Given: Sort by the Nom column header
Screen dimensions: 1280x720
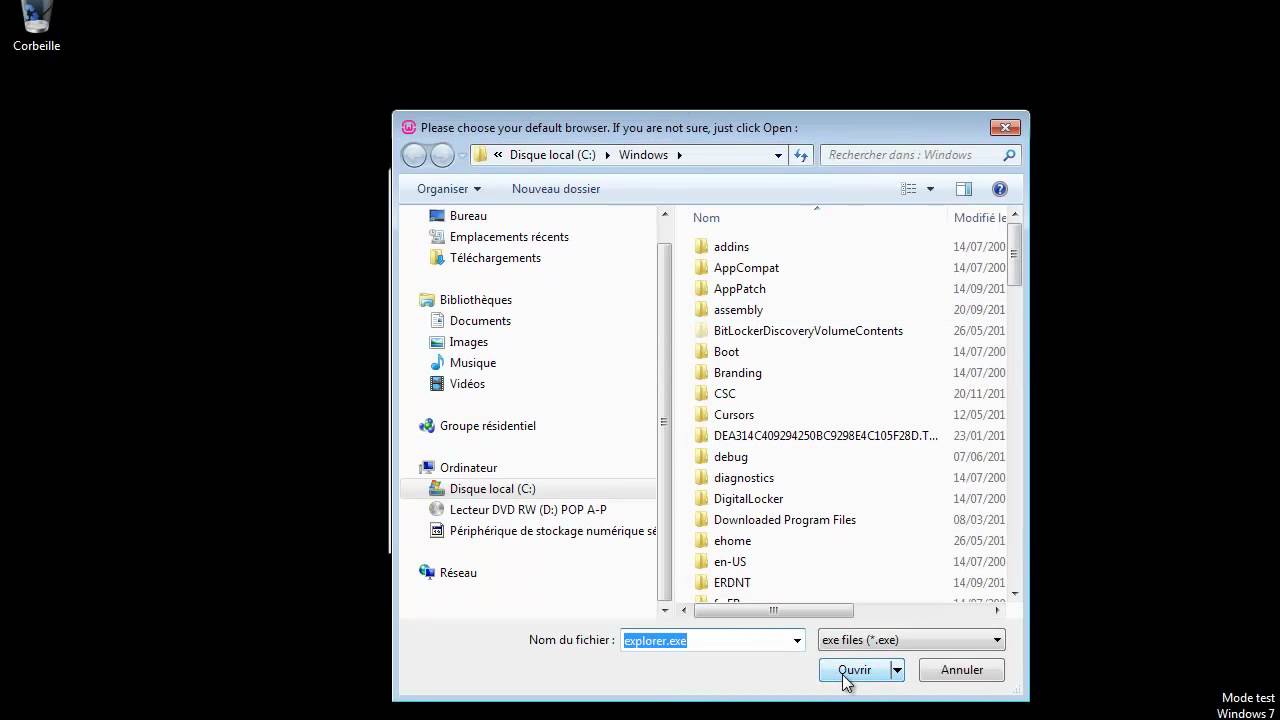Looking at the screenshot, I should (706, 218).
